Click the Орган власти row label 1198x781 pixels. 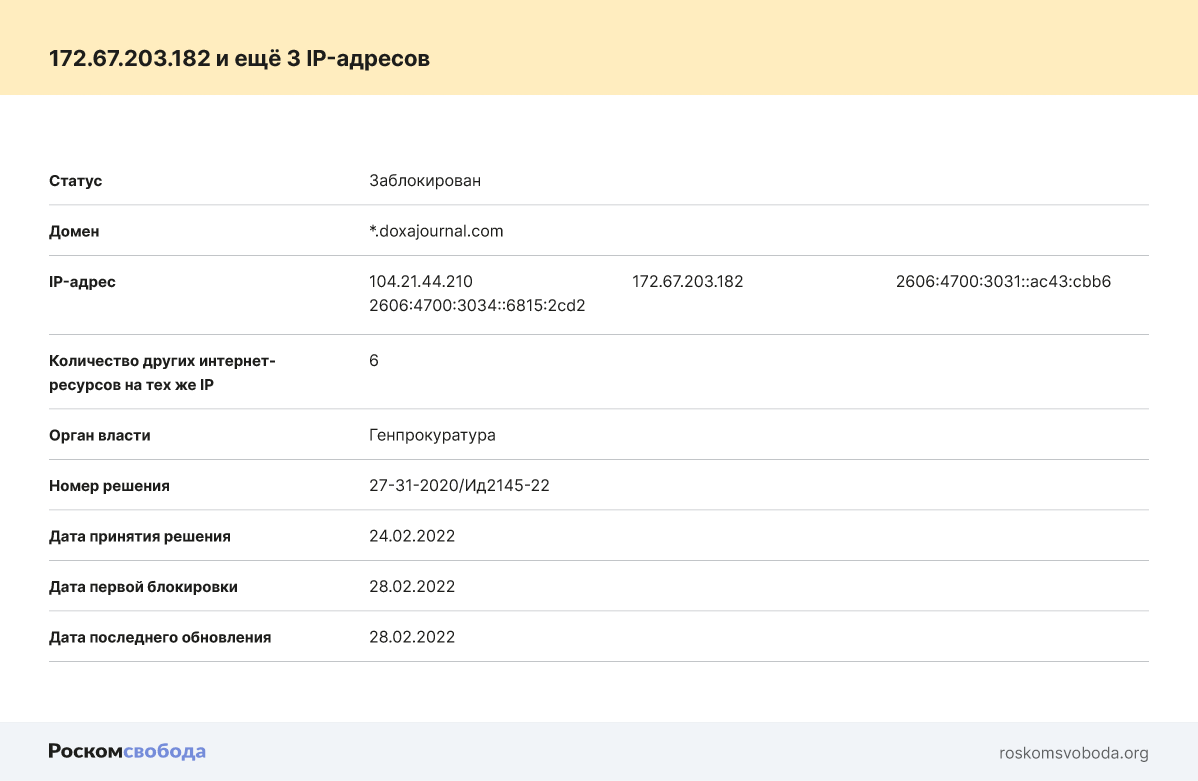point(100,436)
